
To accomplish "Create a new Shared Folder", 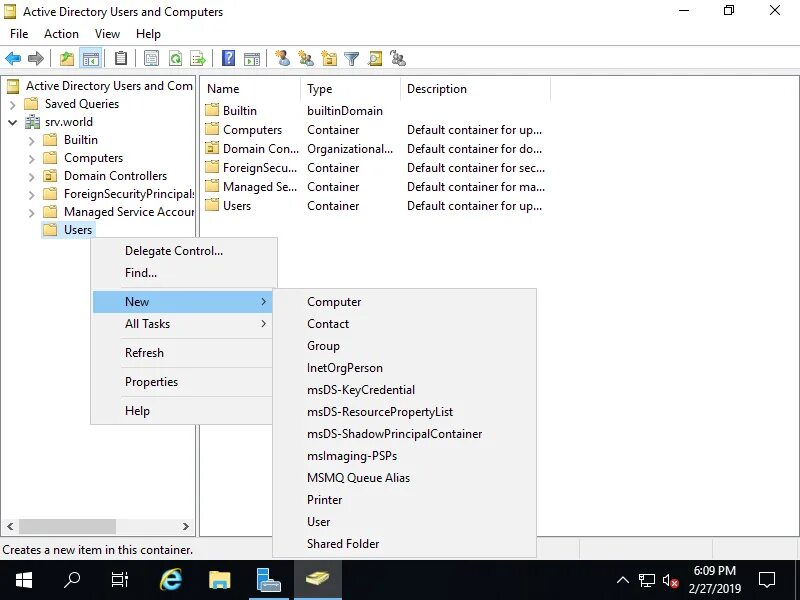I will pyautogui.click(x=405, y=543).
